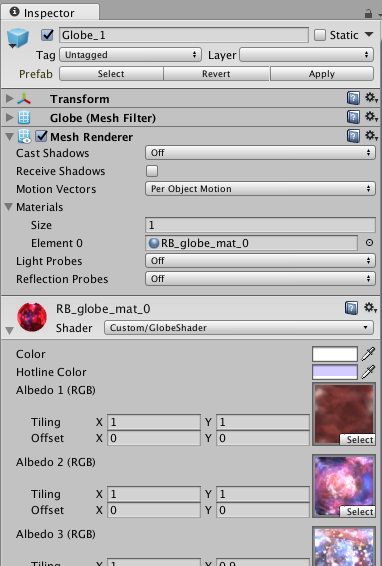The height and width of the screenshot is (566, 382).
Task: Click the Mesh Renderer component icon
Action: click(x=24, y=136)
